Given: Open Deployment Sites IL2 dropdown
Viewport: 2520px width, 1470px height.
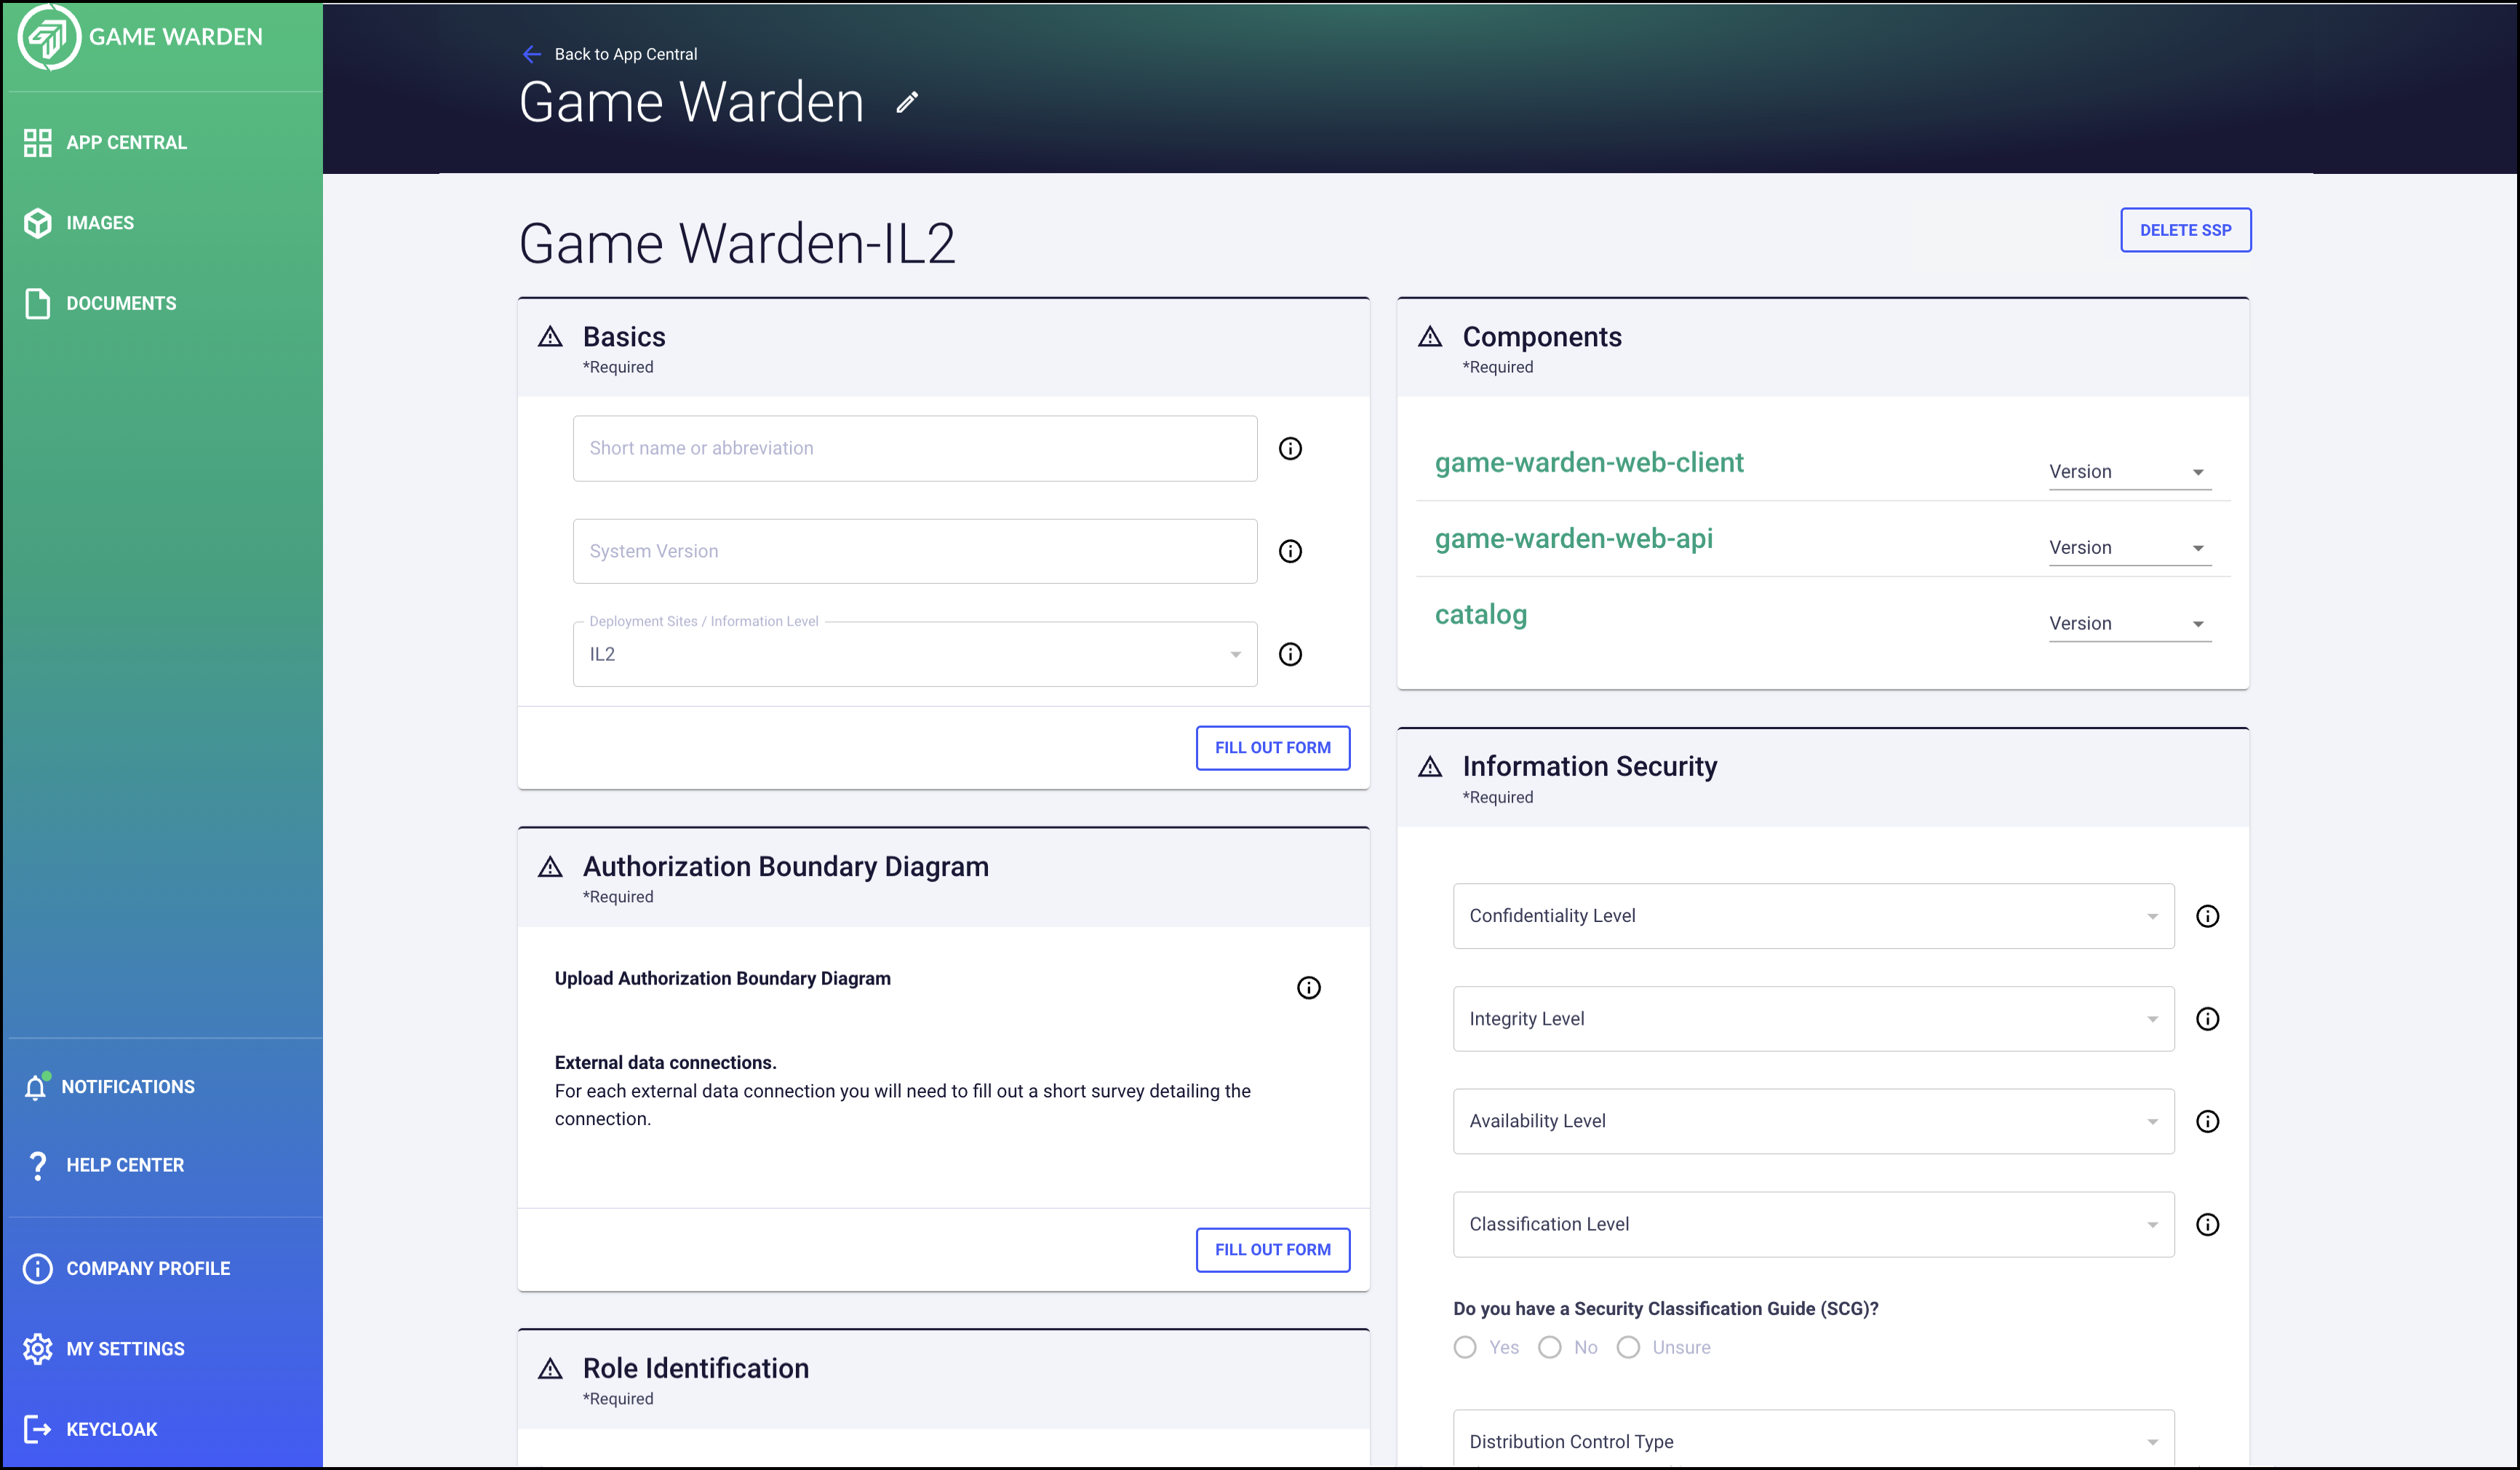Looking at the screenshot, I should point(914,654).
